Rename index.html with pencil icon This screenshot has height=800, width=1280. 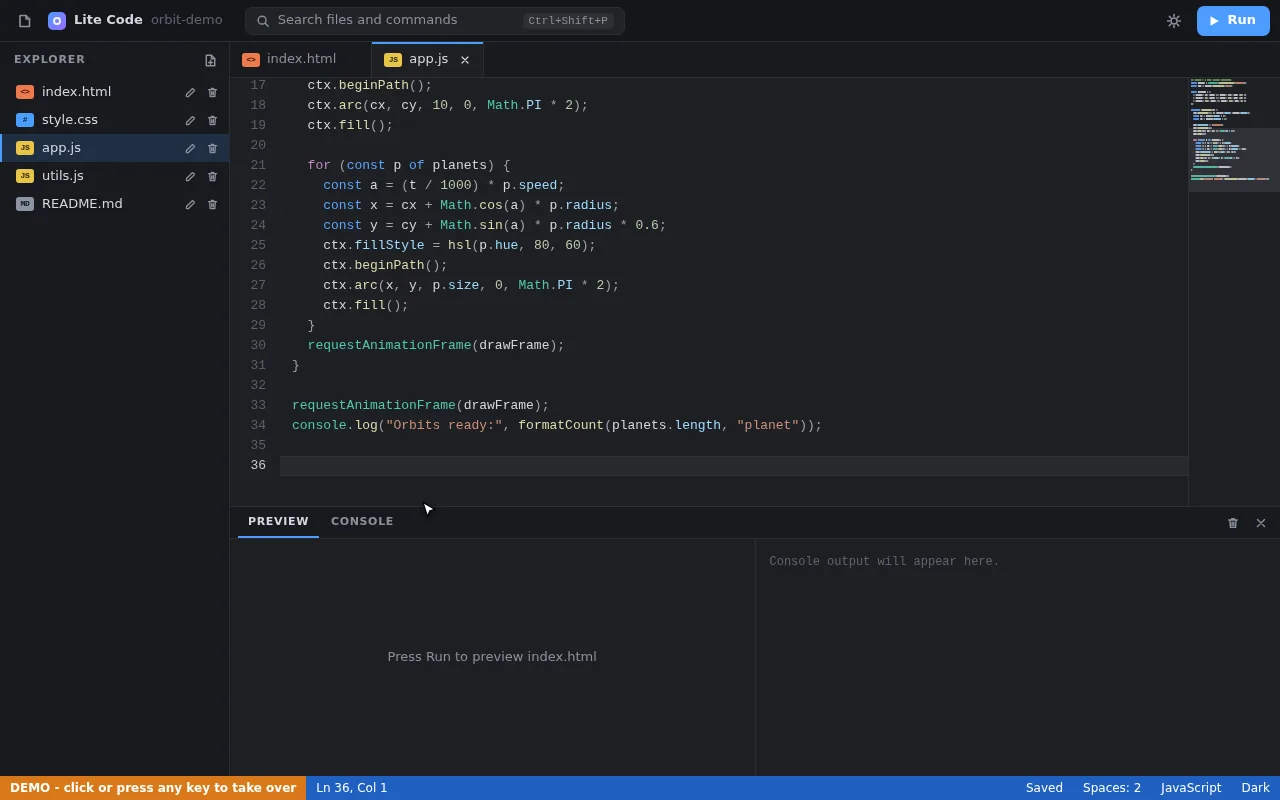click(x=190, y=92)
